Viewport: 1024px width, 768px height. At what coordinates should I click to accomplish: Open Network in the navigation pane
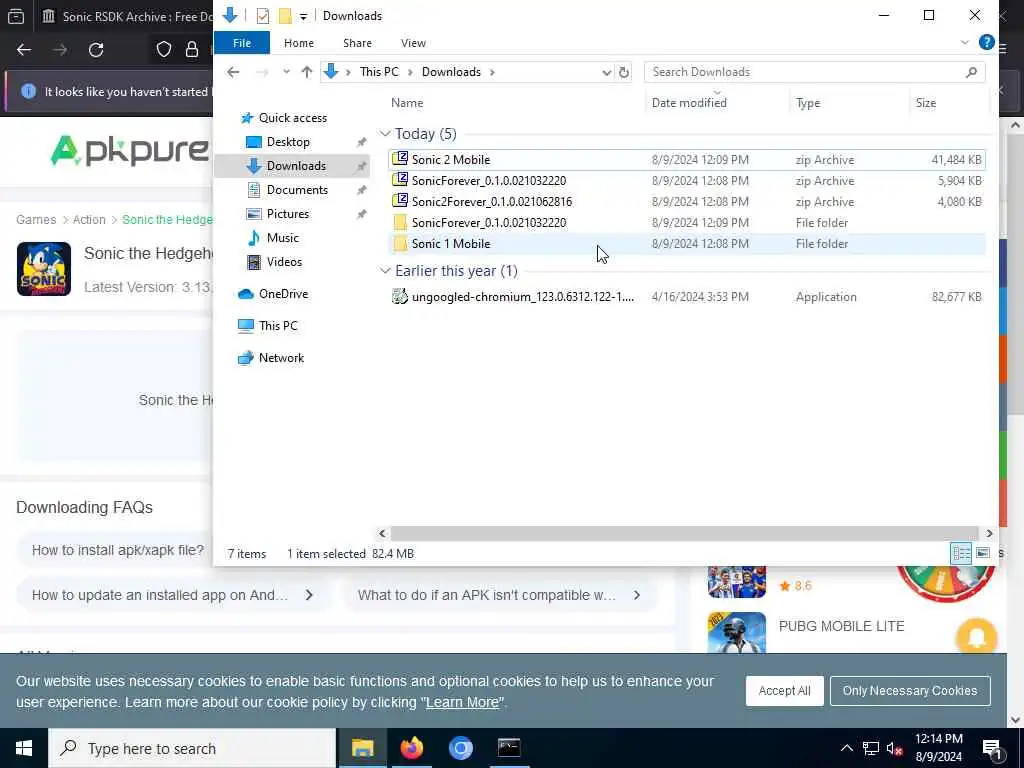(x=281, y=358)
